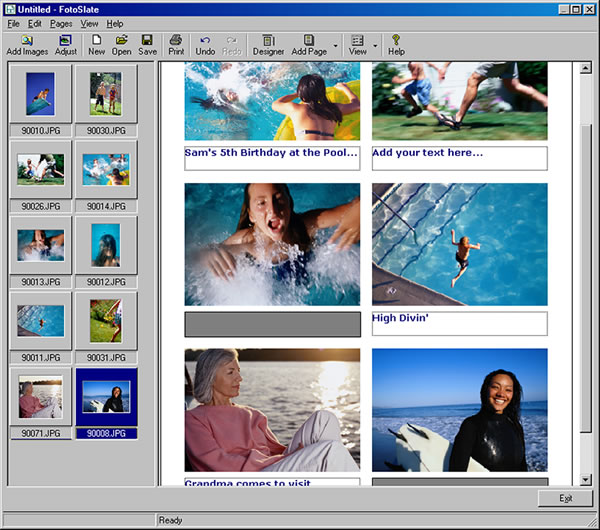The height and width of the screenshot is (530, 600).
Task: Select the running on grass photo on the page
Action: coord(460,101)
